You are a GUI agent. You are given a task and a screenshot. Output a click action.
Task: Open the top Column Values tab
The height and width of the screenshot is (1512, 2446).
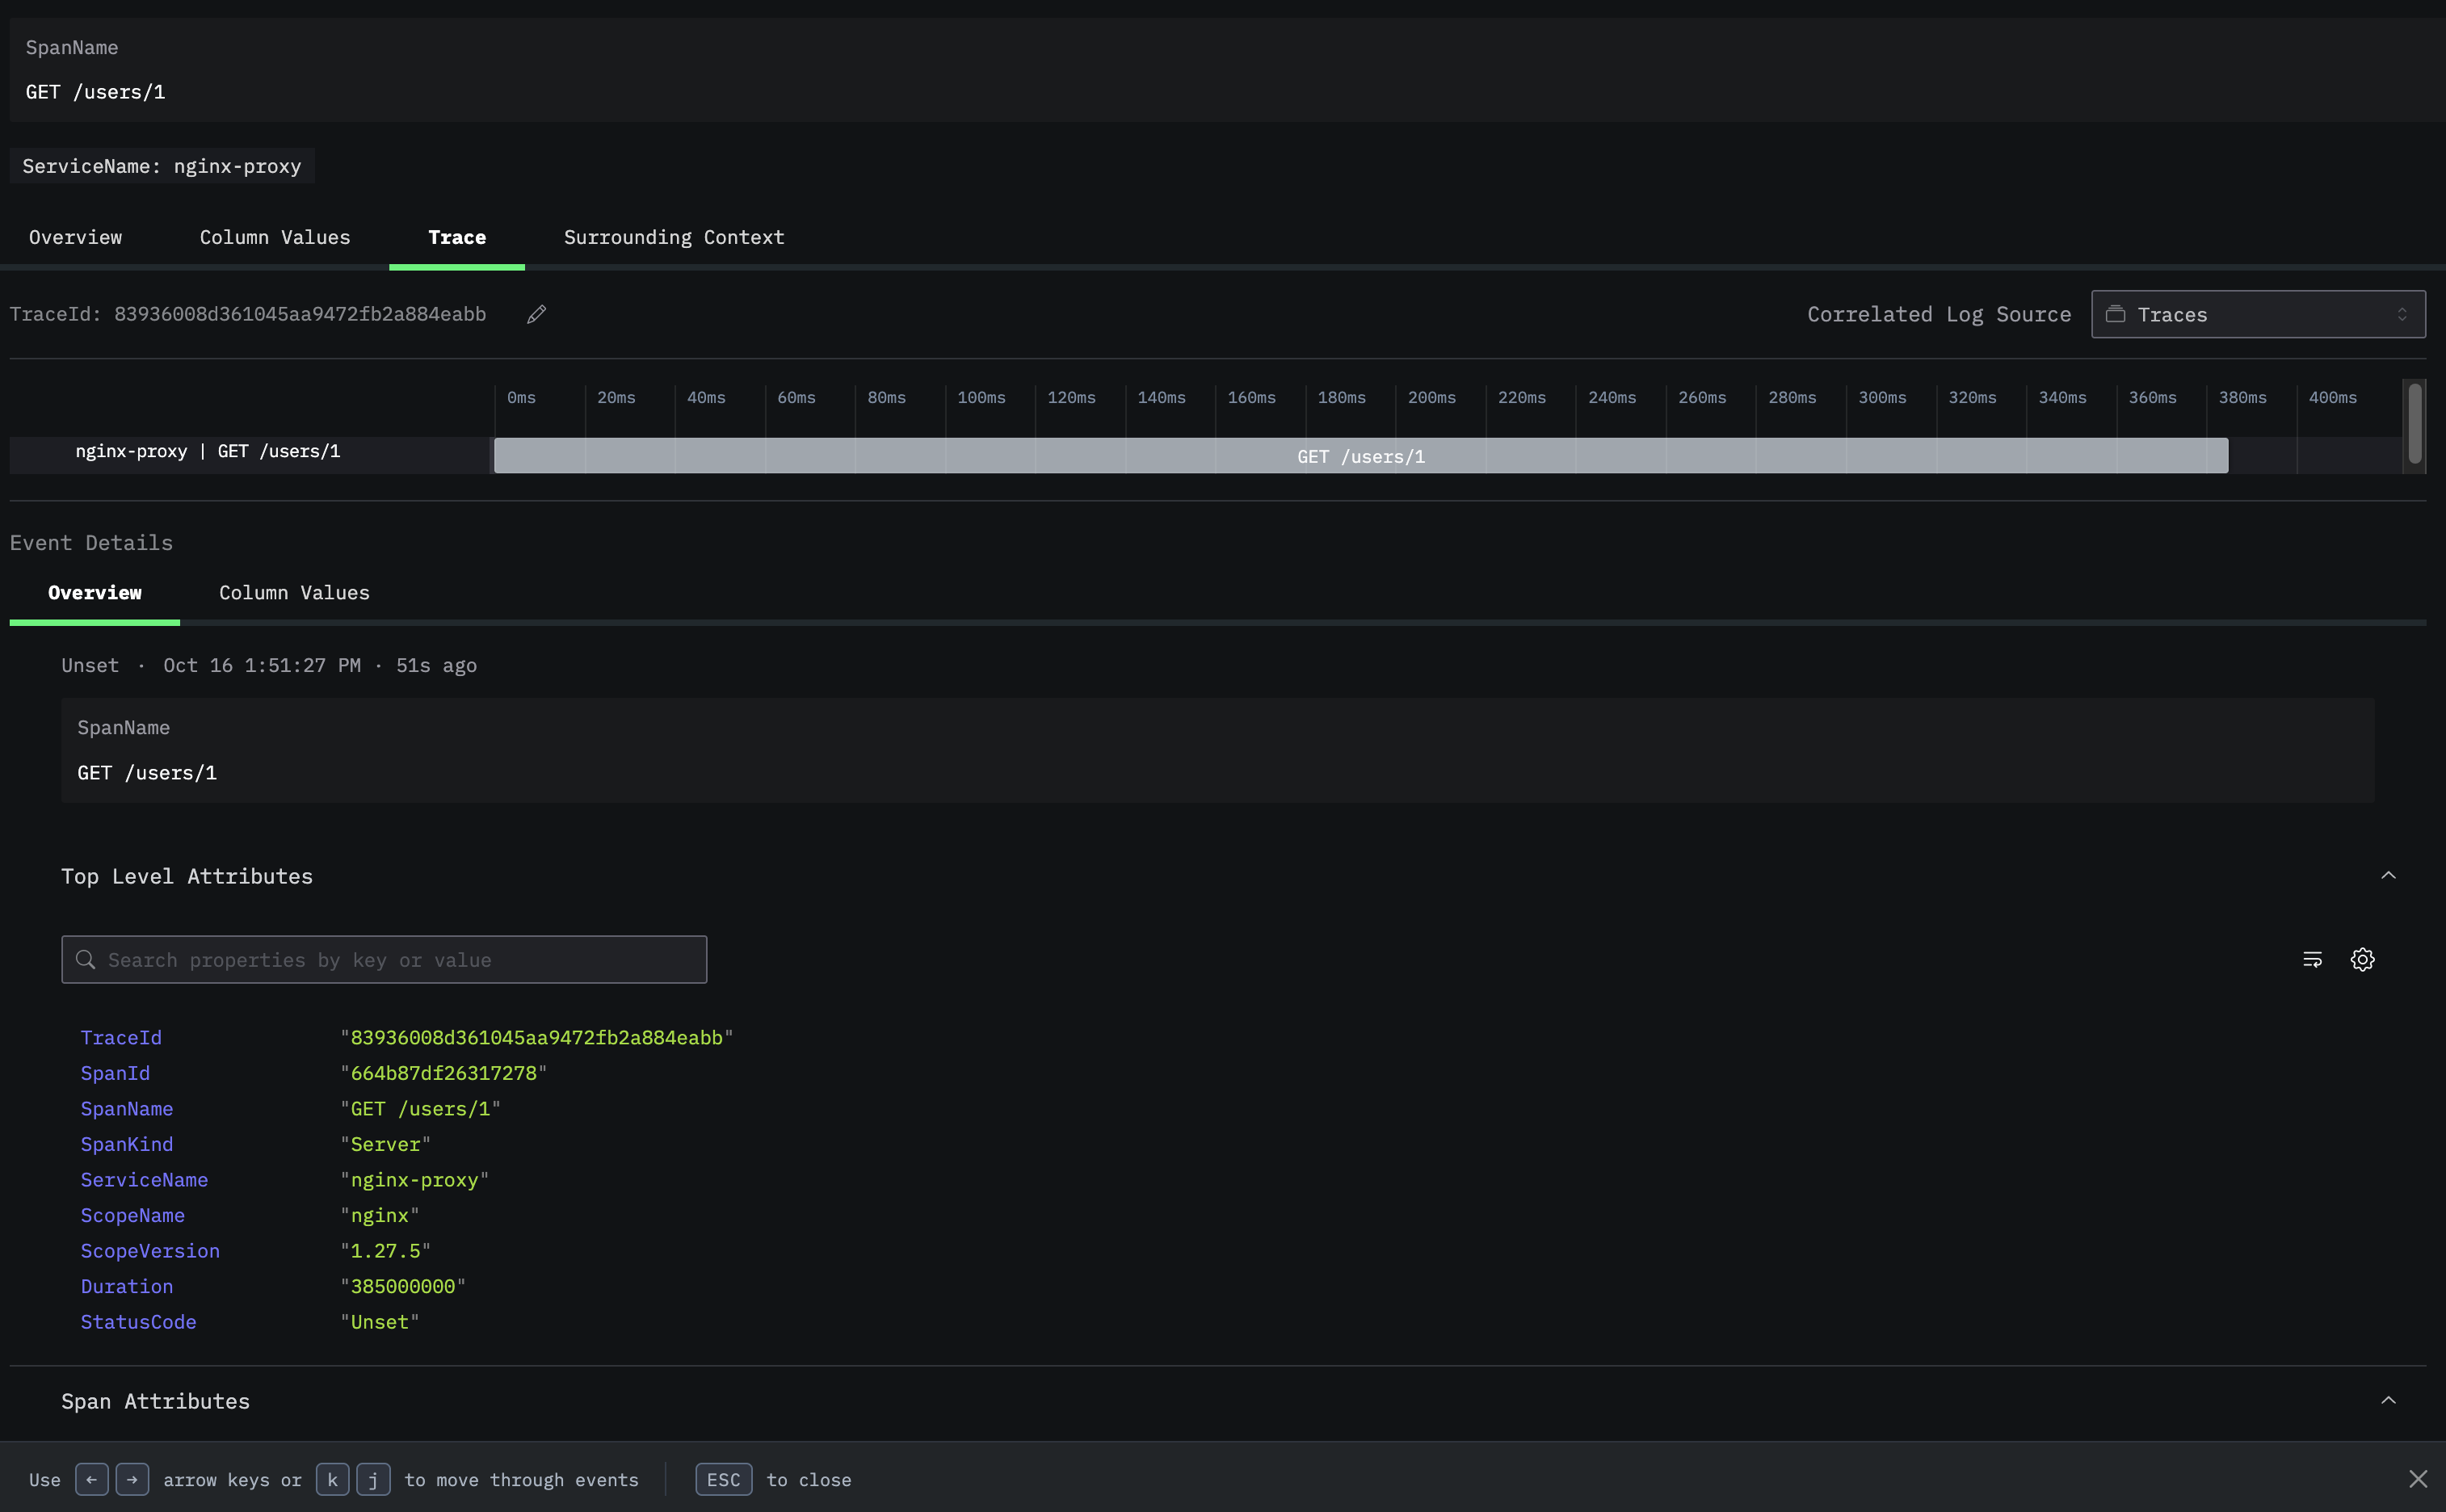[275, 238]
